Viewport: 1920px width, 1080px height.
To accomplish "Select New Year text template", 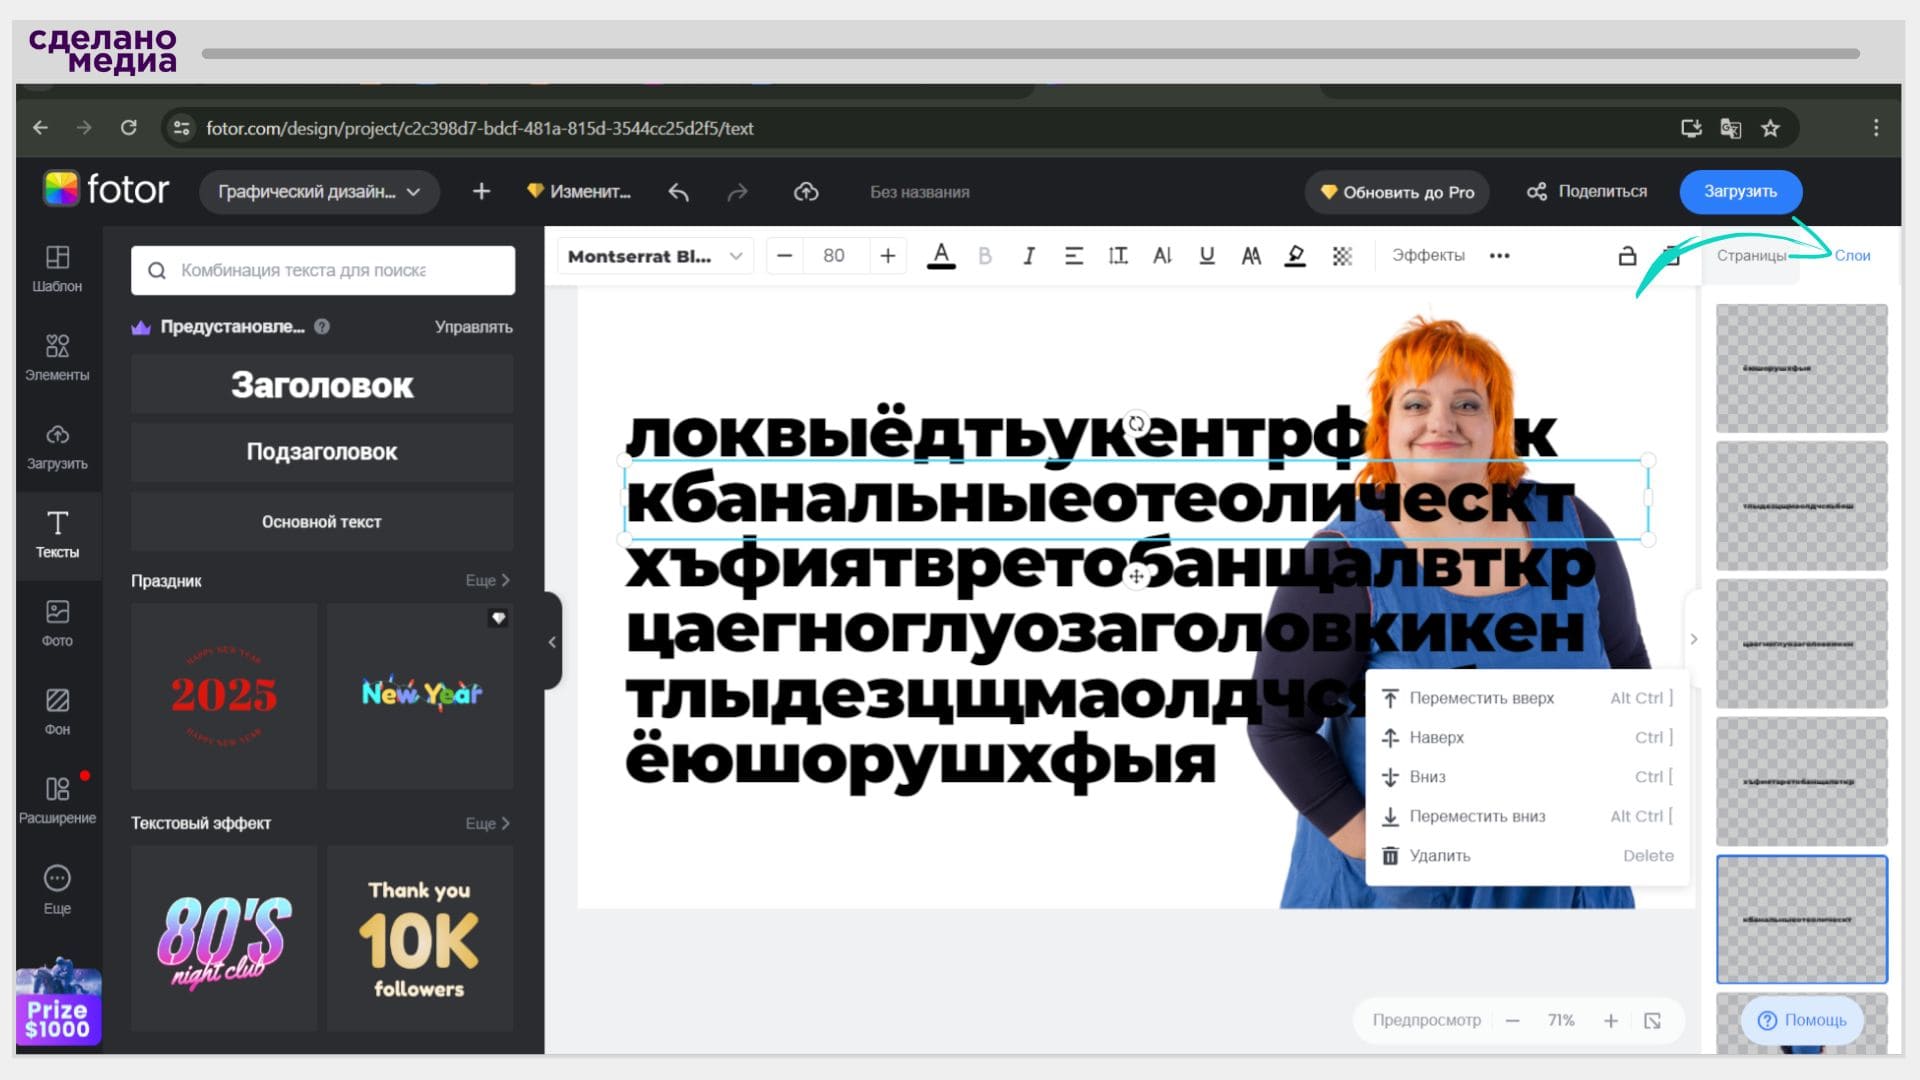I will point(420,695).
